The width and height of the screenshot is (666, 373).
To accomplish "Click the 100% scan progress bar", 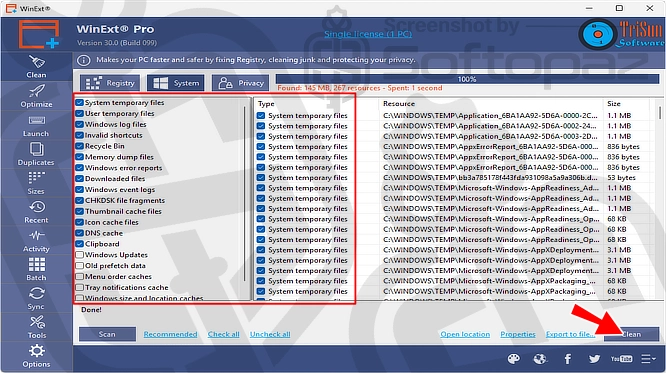I will tap(467, 79).
